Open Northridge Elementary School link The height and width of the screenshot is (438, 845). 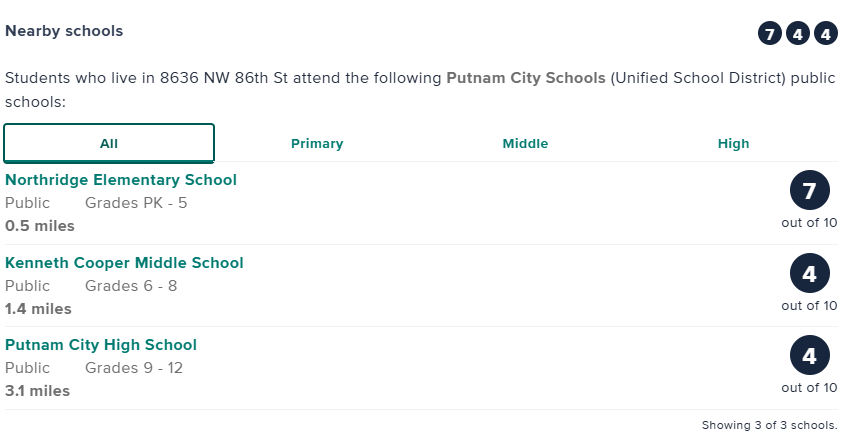121,180
